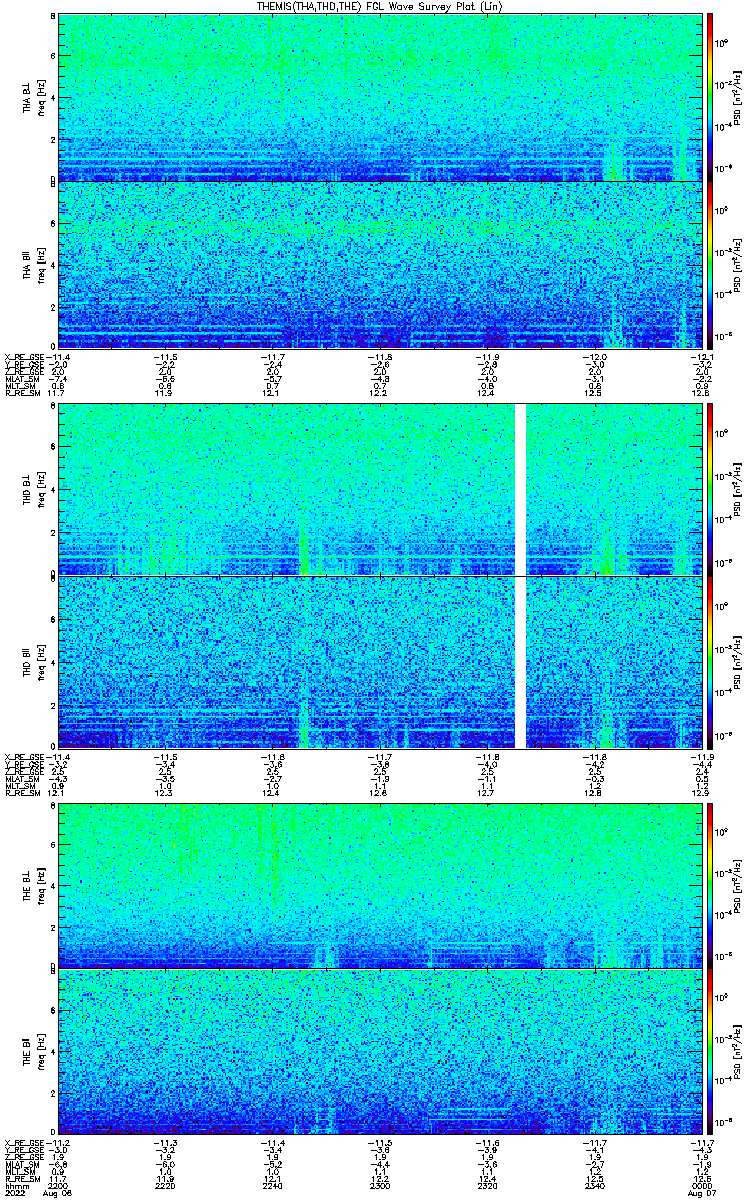
Task: Click the color bar beside the THE B⊥ panel
Action: click(709, 885)
